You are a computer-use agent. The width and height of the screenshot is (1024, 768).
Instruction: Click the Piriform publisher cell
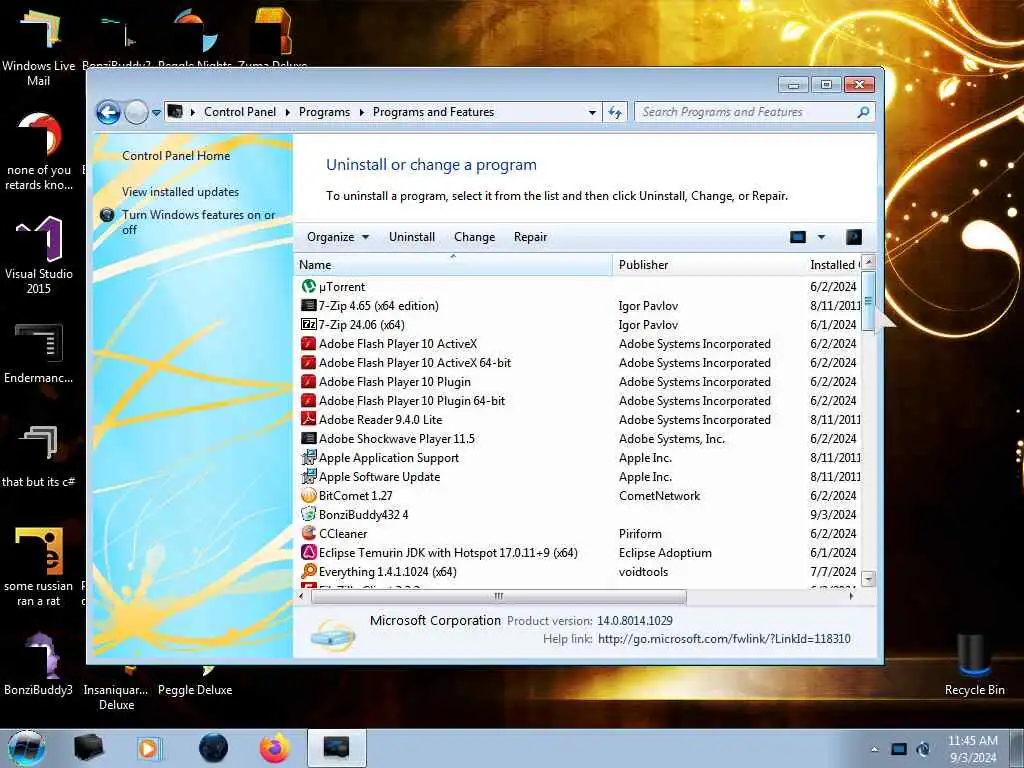click(640, 534)
